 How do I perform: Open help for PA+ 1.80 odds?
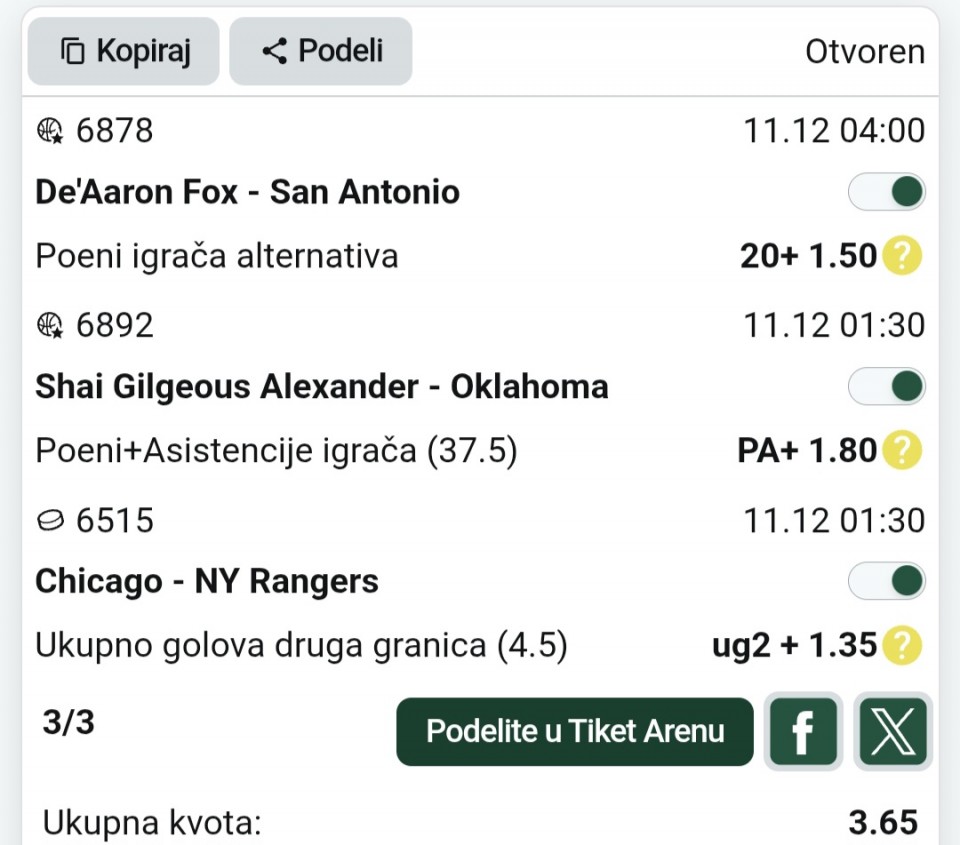(x=901, y=451)
